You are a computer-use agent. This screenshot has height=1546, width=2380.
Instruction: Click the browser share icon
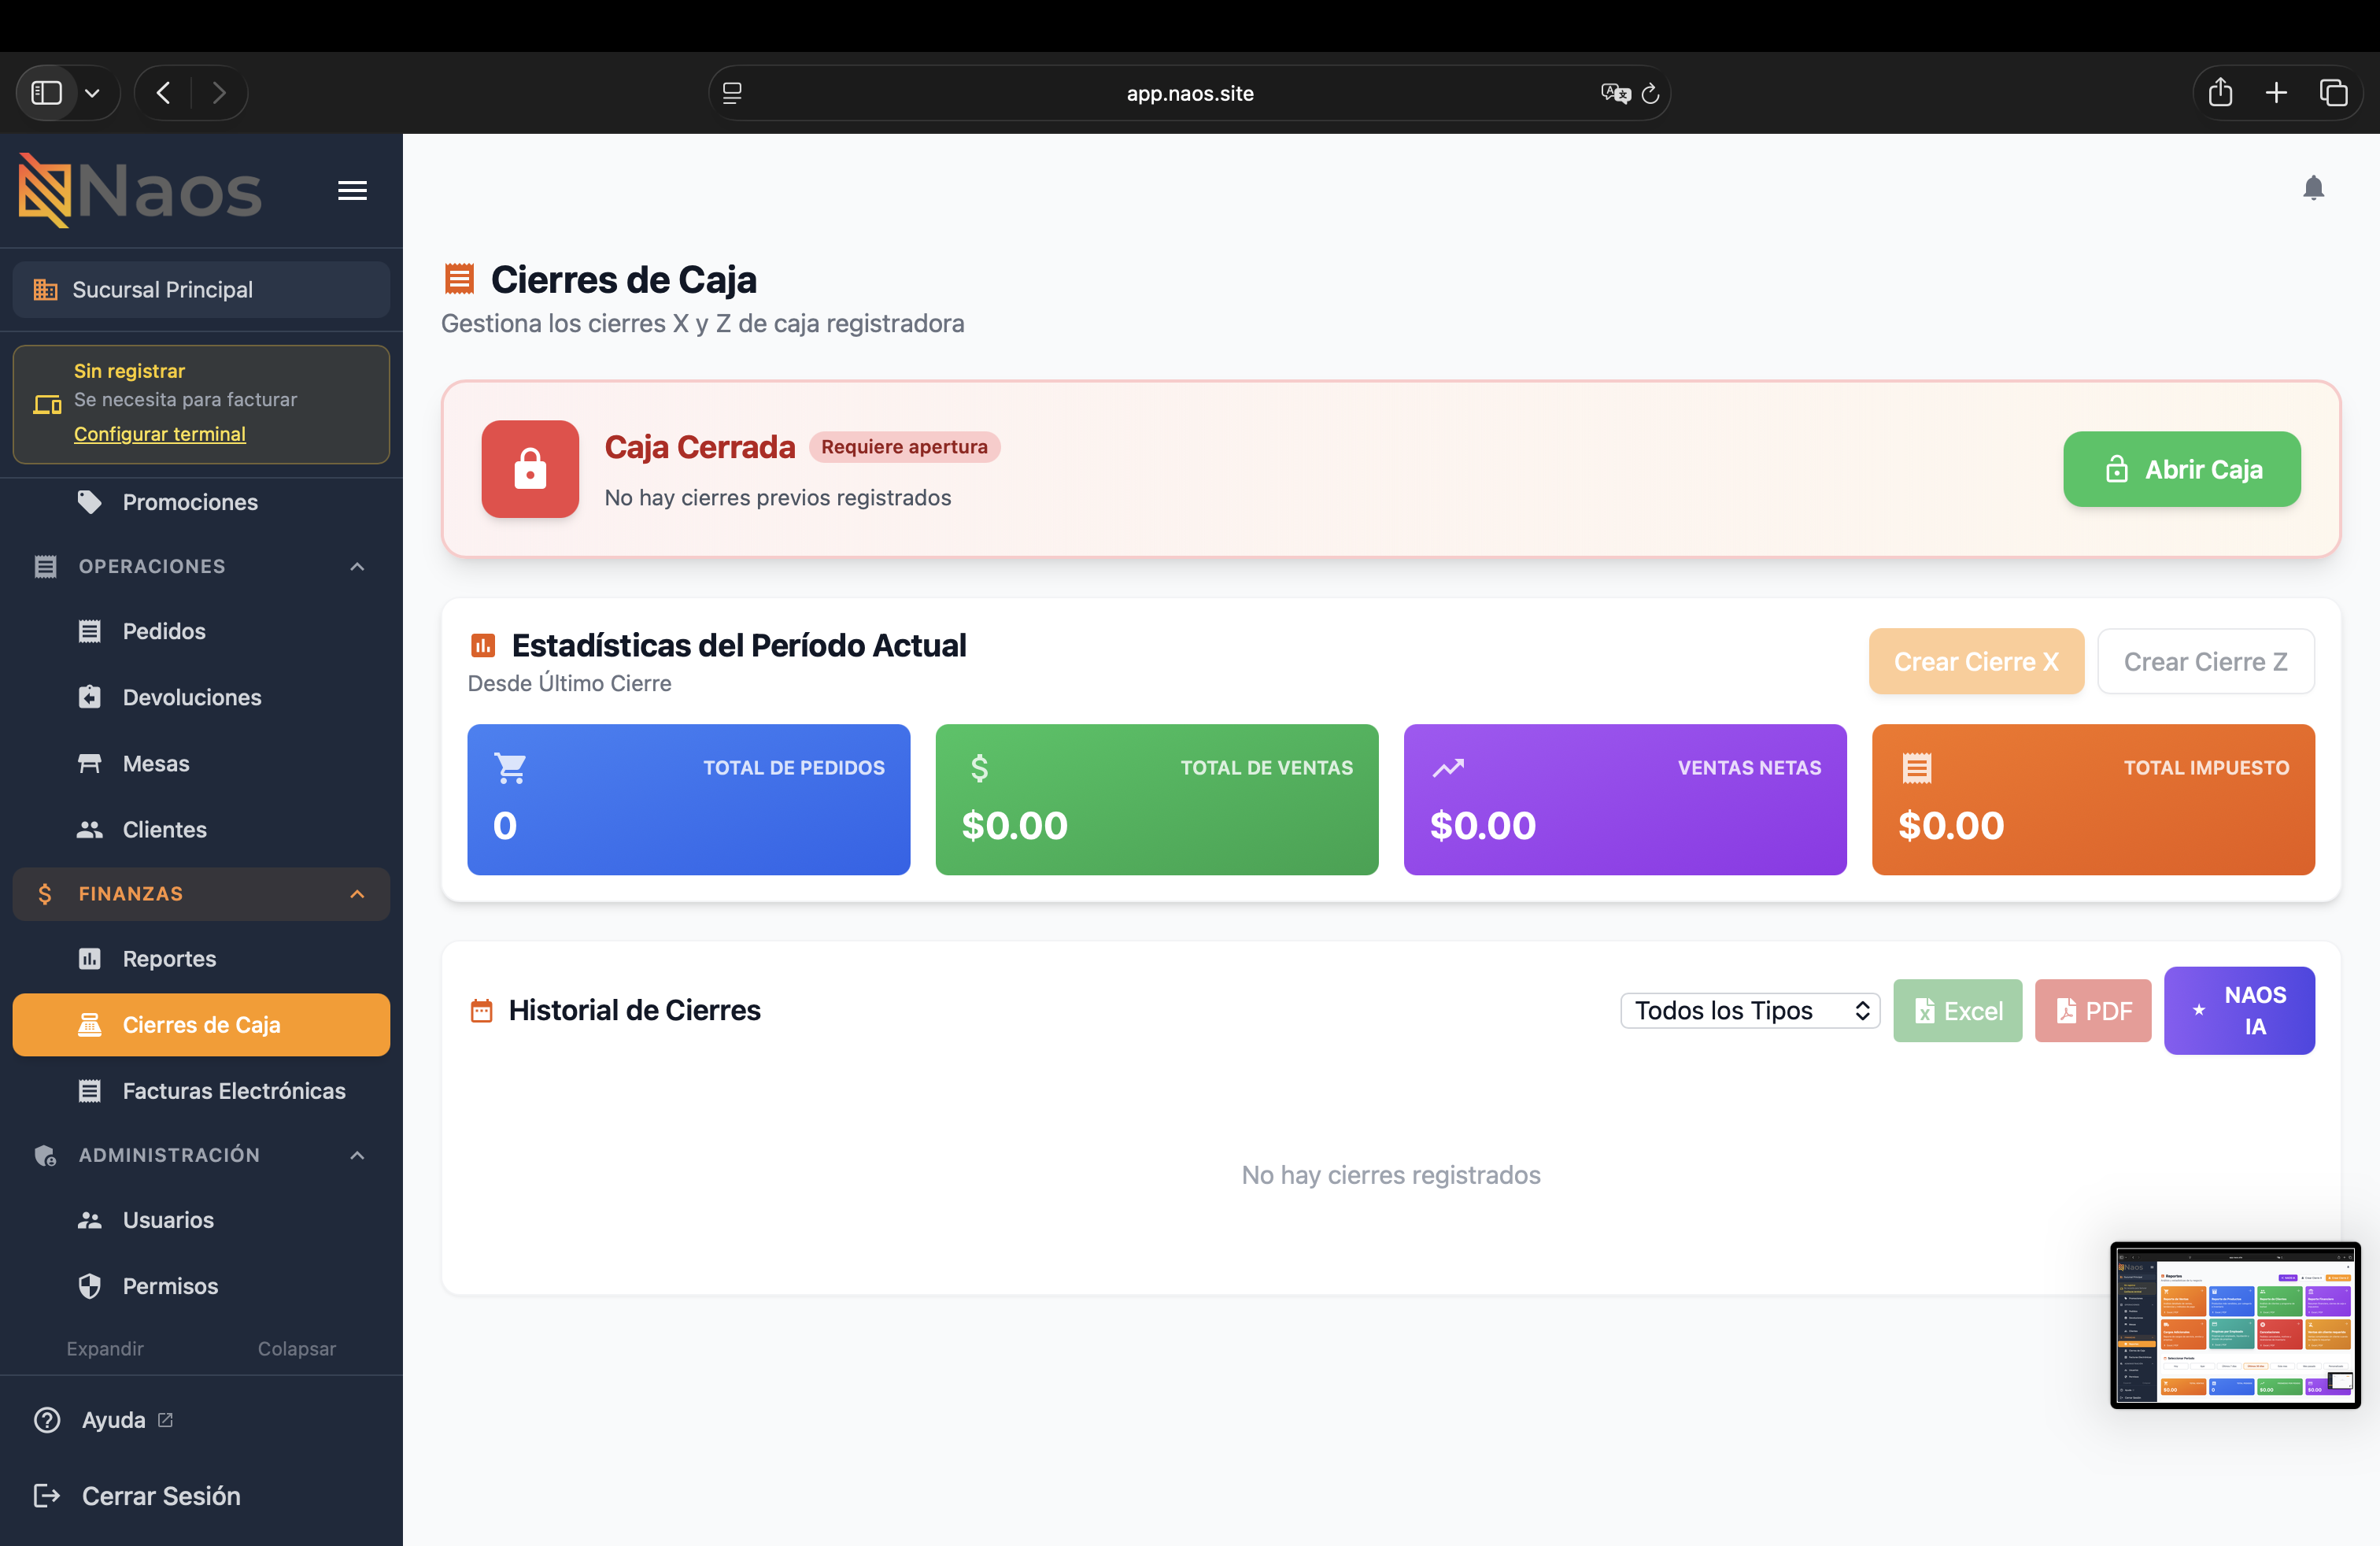pyautogui.click(x=2220, y=92)
